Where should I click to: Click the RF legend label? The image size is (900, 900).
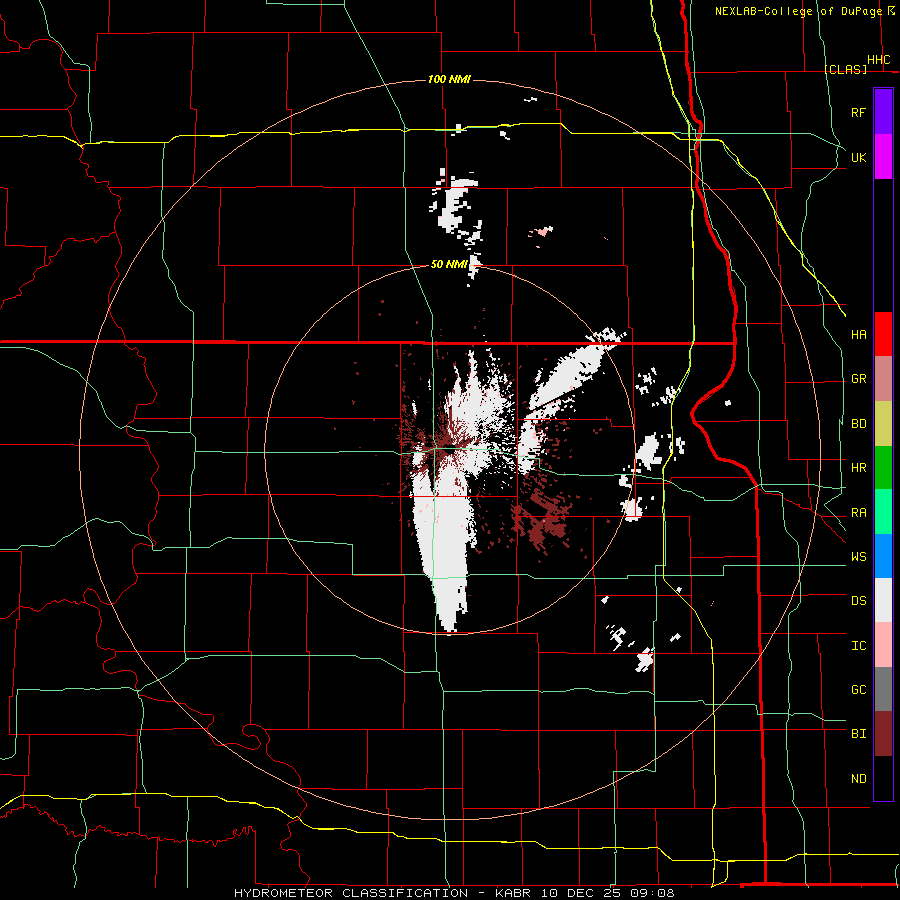[858, 113]
